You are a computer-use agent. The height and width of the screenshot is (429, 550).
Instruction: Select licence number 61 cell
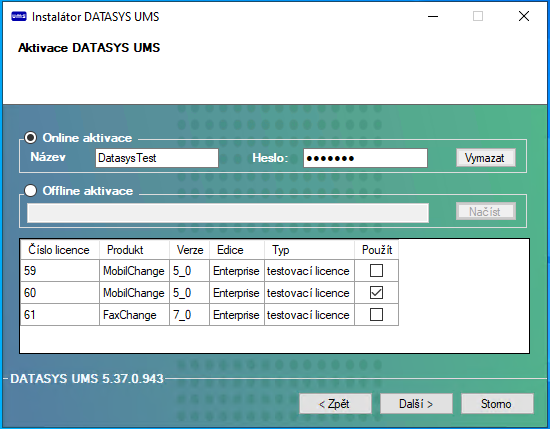[60, 315]
